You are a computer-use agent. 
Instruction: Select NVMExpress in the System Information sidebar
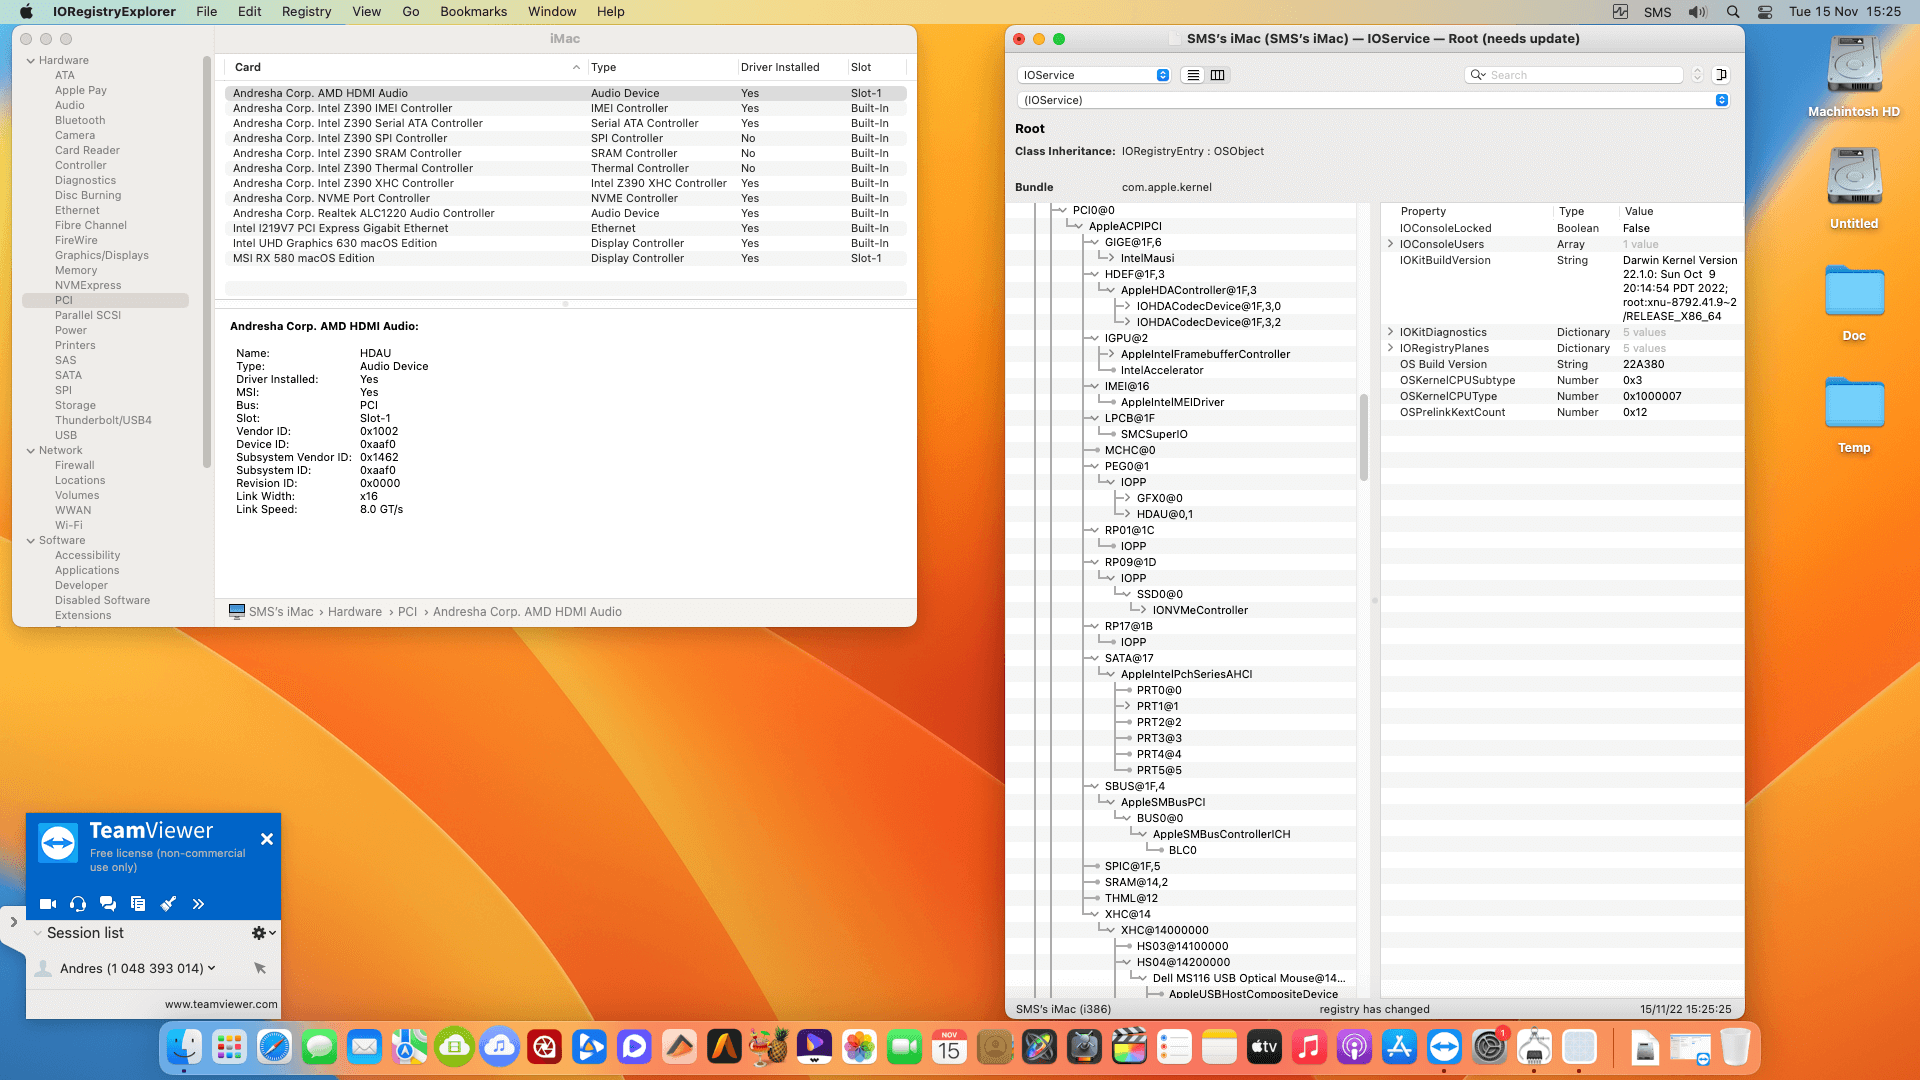88,285
